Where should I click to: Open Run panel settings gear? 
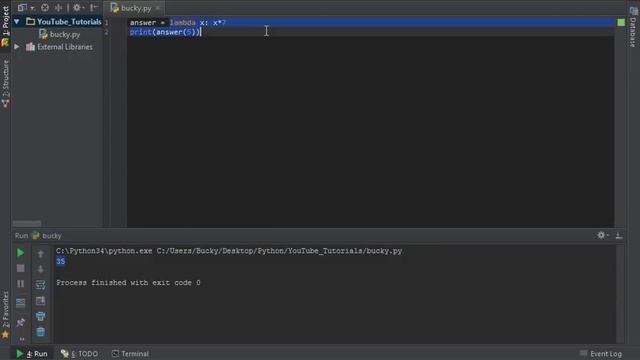tap(602, 235)
